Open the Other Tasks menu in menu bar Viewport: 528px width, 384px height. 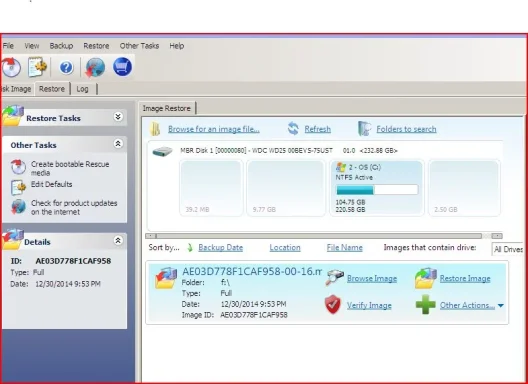pos(139,46)
